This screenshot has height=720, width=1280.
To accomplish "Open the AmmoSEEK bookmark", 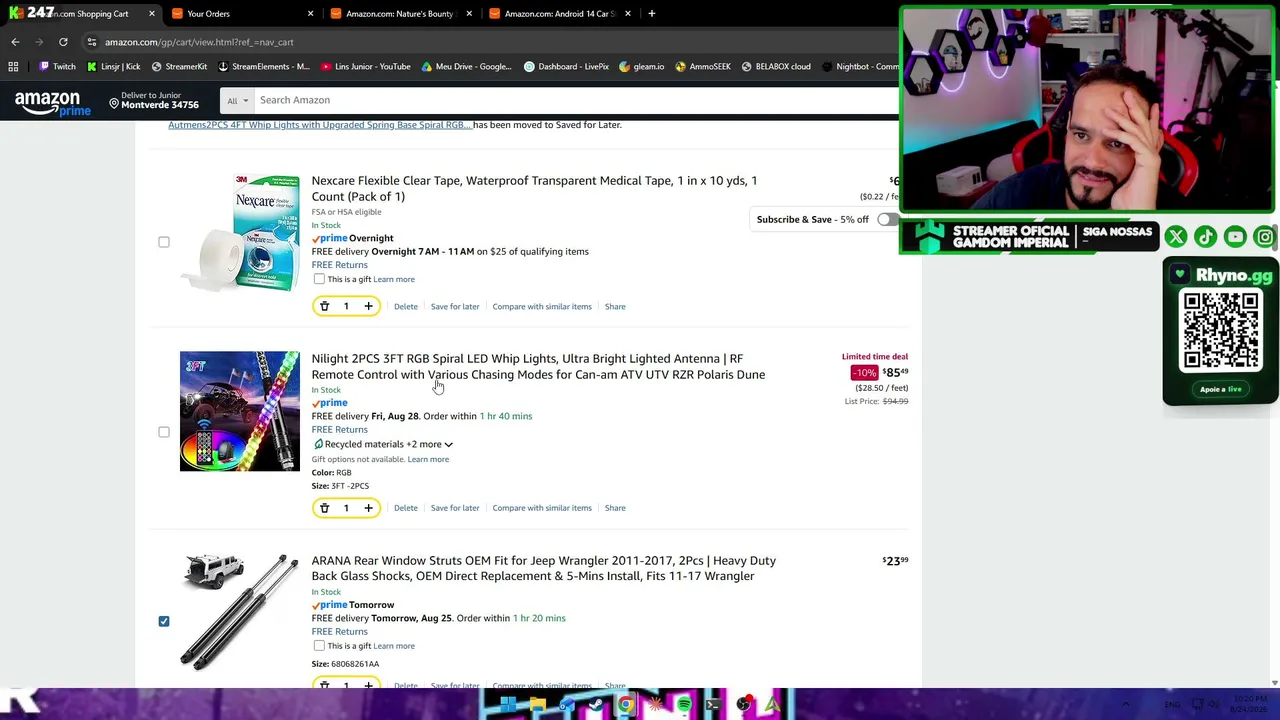I will [703, 67].
